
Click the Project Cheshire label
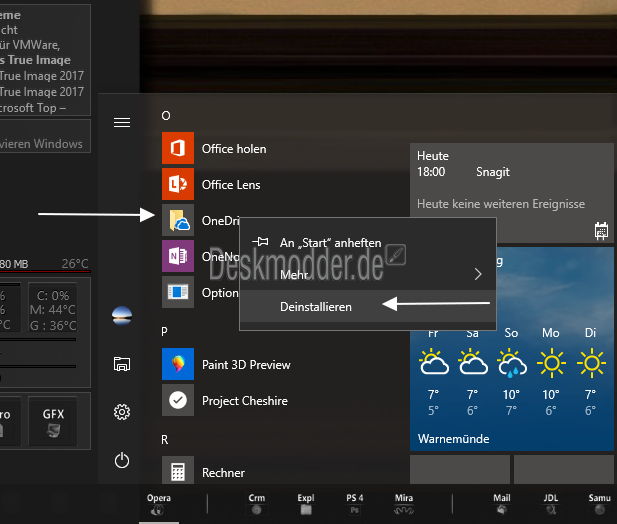point(245,400)
